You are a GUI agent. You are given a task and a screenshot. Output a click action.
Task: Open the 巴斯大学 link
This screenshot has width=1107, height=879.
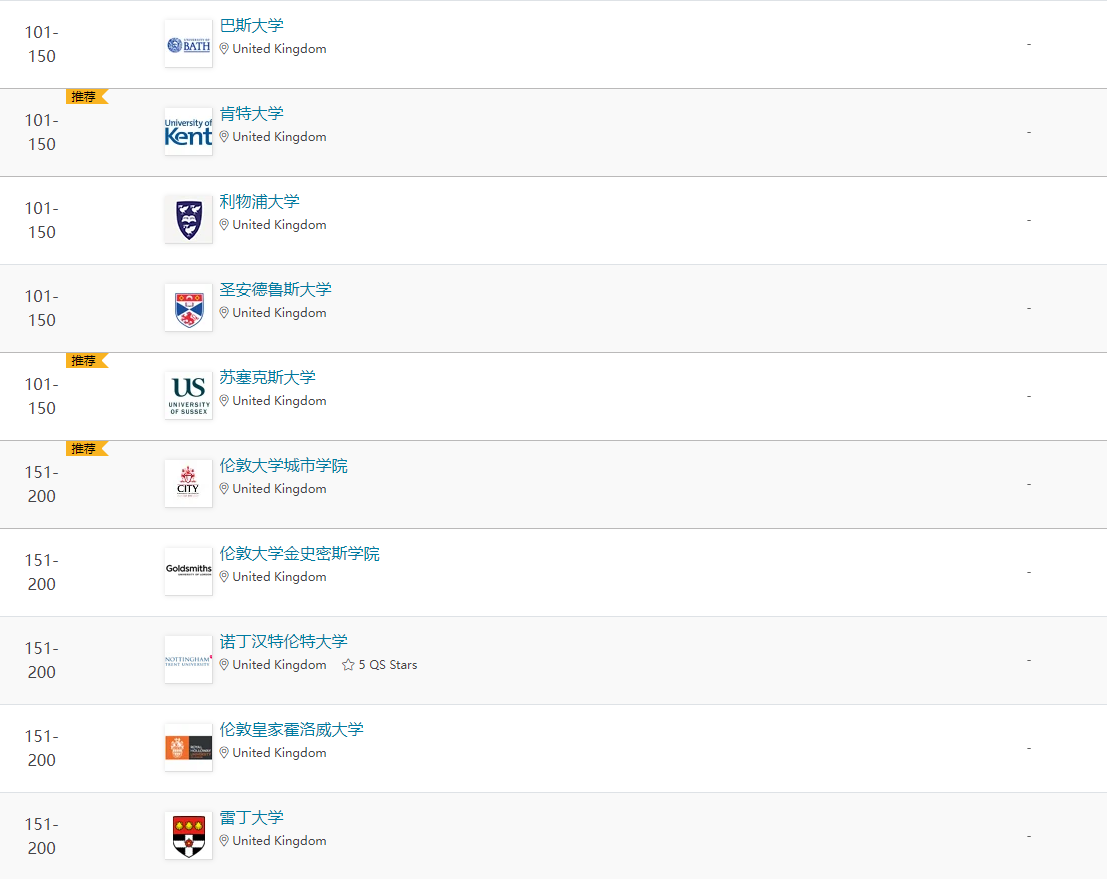pos(251,25)
